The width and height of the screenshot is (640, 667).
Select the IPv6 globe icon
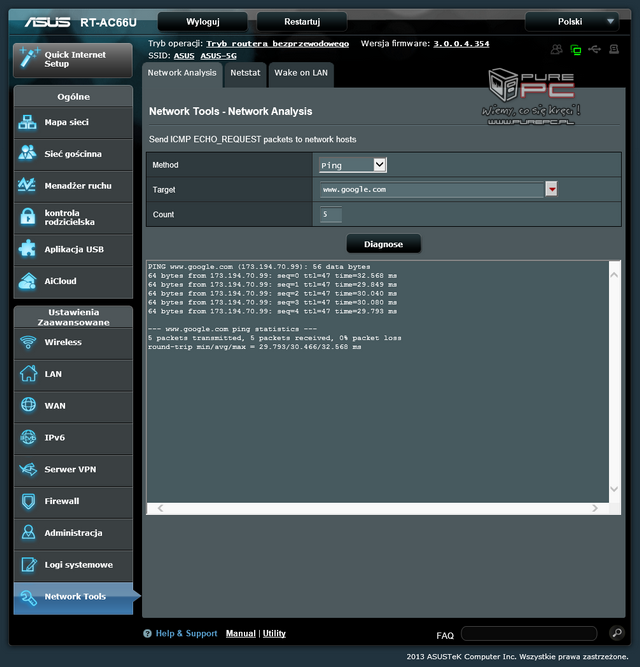(28, 437)
